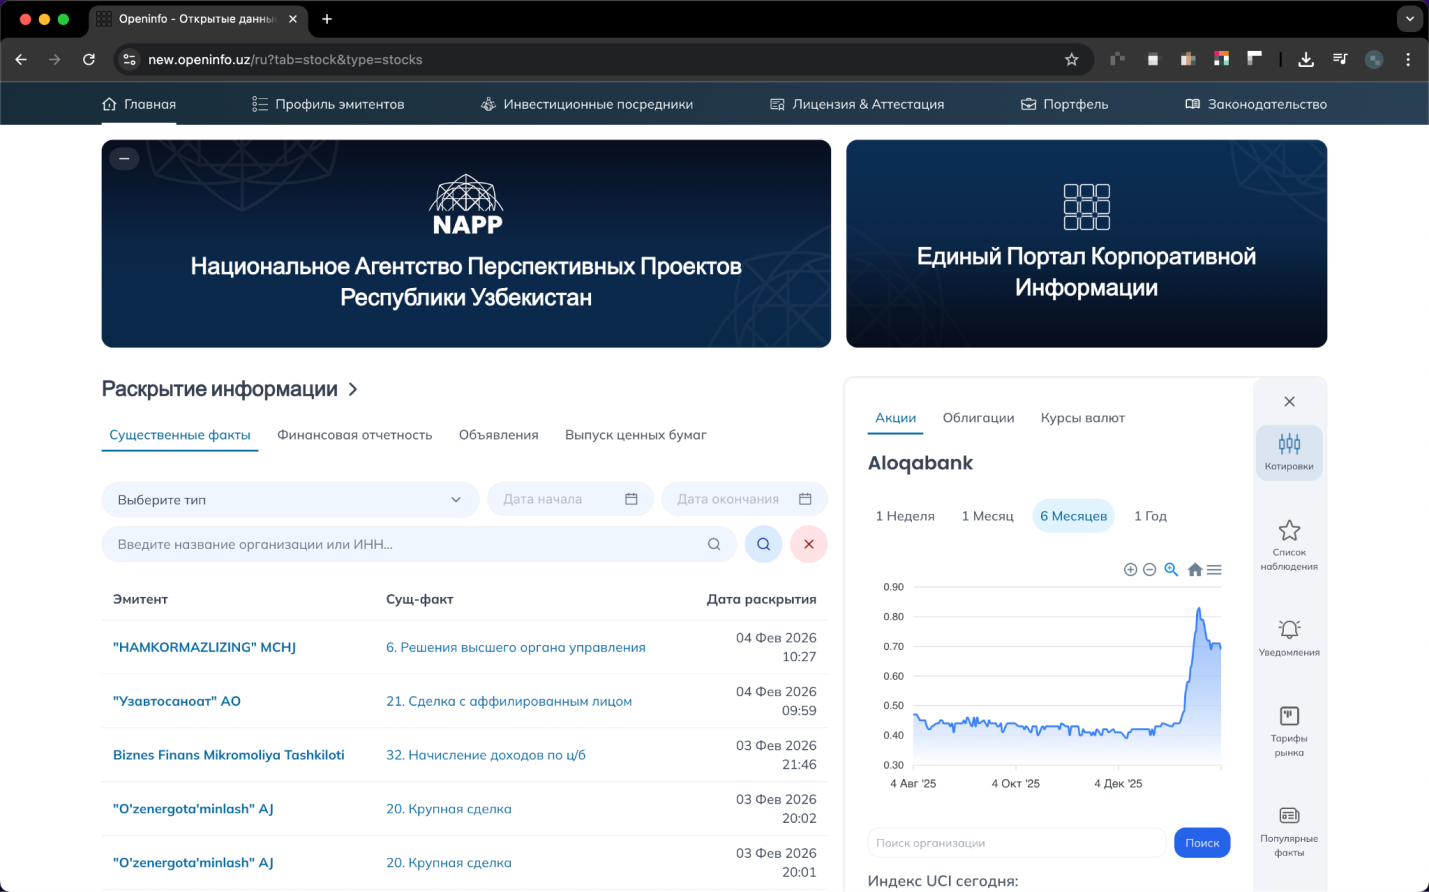Open a new browser tab

coord(327,19)
